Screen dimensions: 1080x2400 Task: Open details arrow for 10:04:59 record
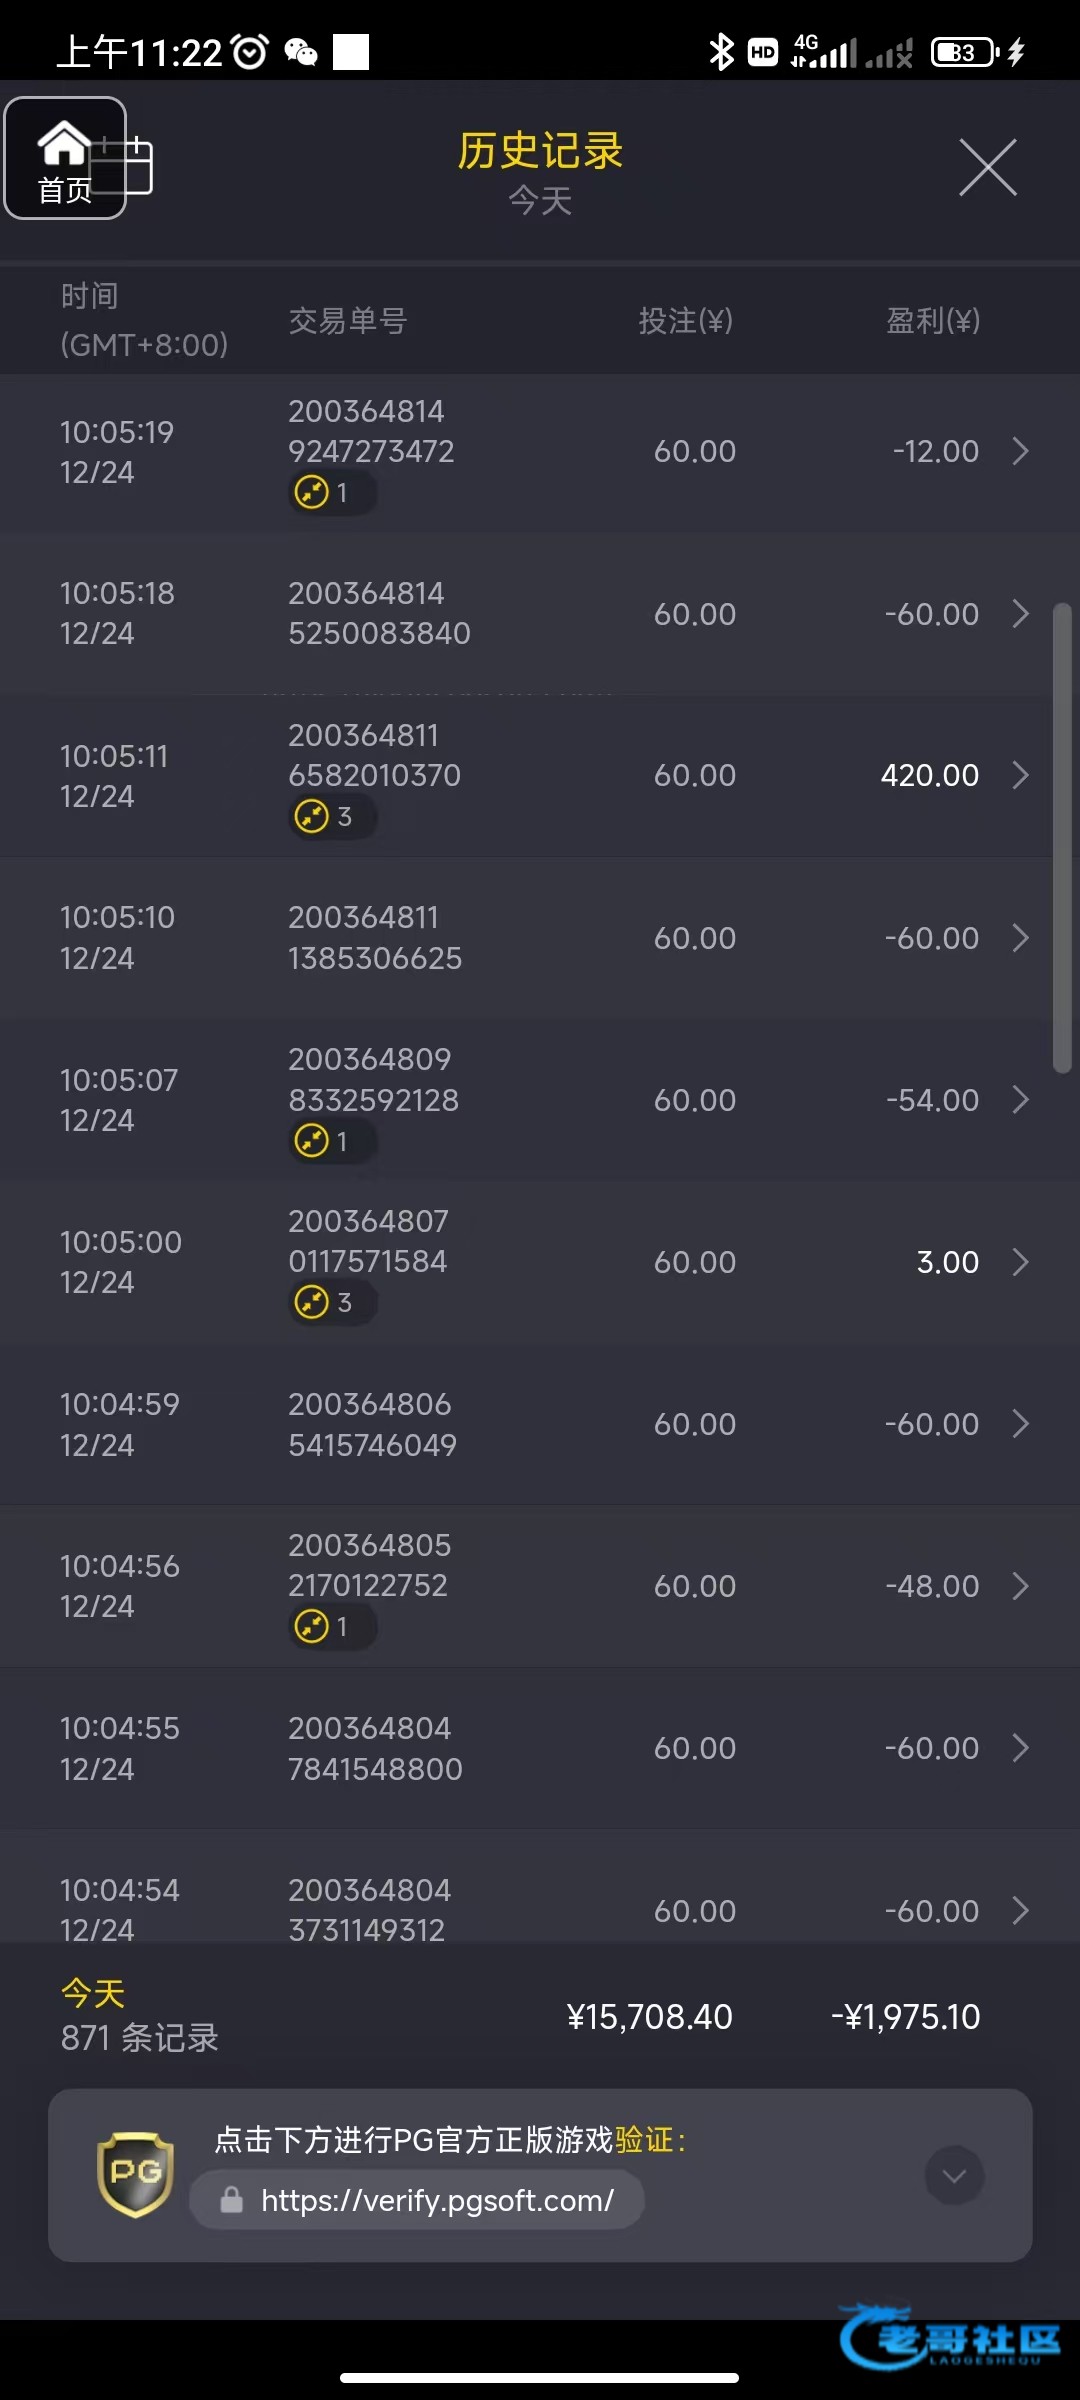[1020, 1424]
